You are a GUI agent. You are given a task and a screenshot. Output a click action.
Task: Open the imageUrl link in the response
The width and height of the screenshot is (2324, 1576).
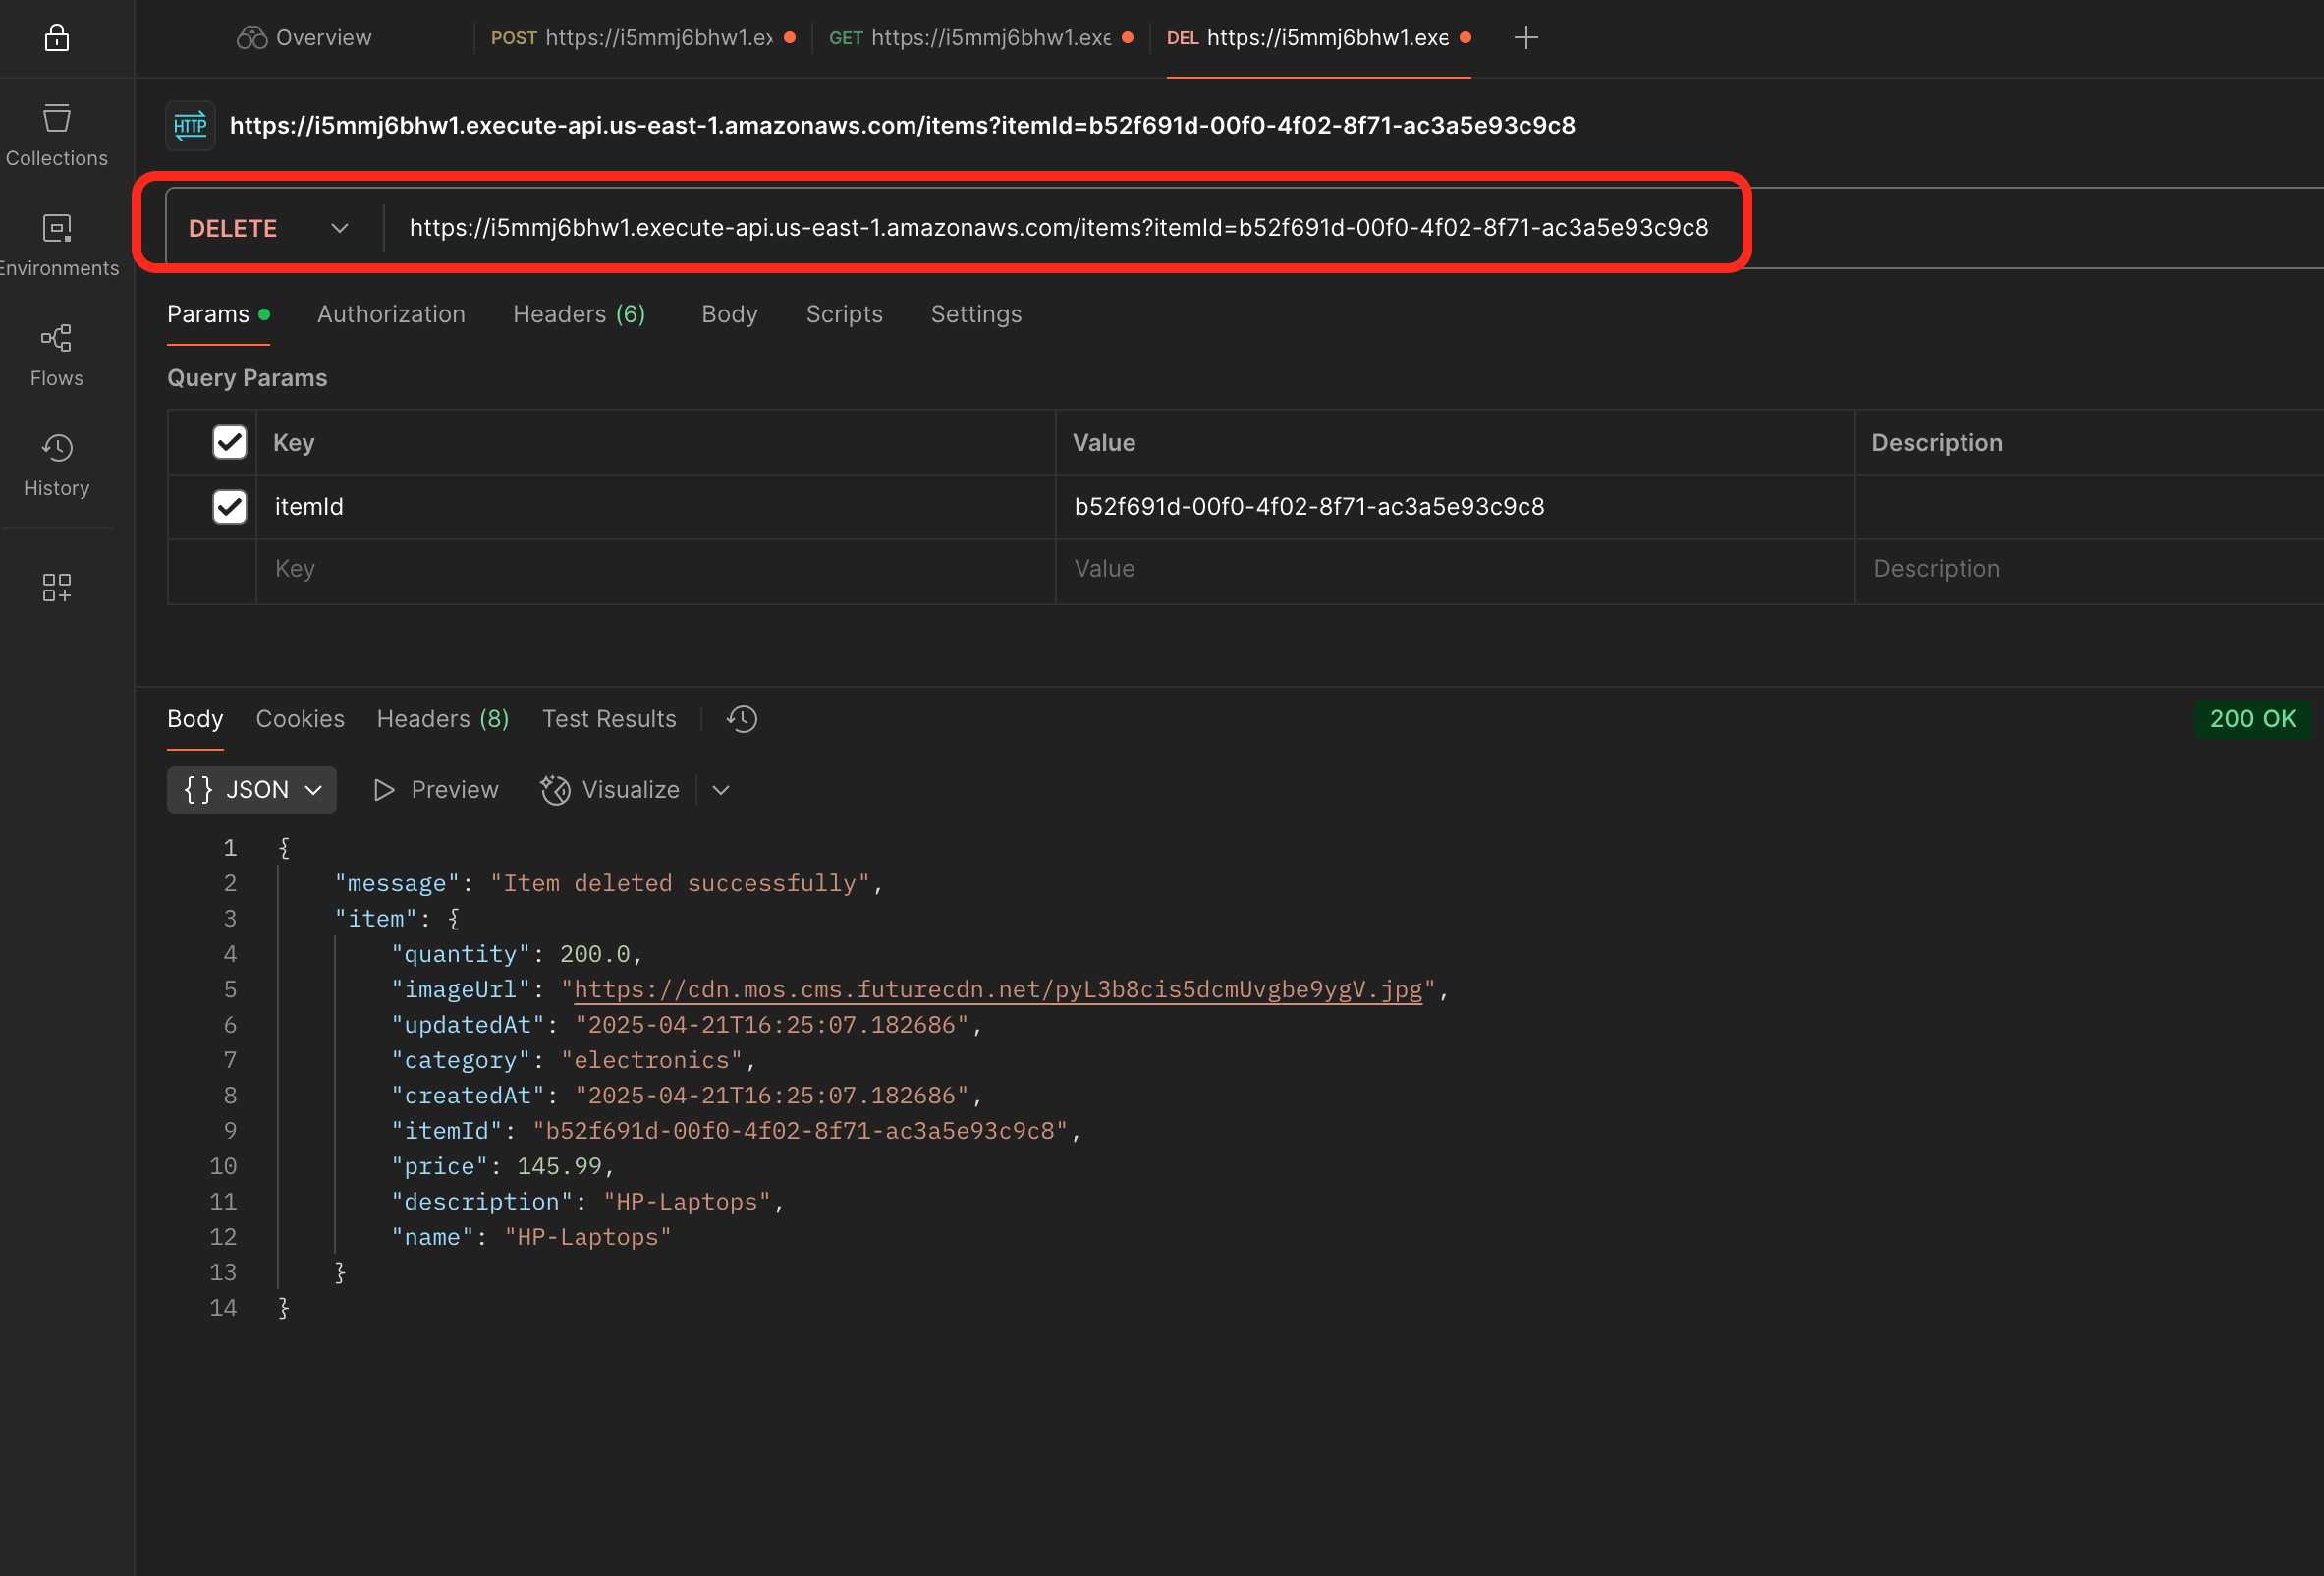pyautogui.click(x=997, y=989)
